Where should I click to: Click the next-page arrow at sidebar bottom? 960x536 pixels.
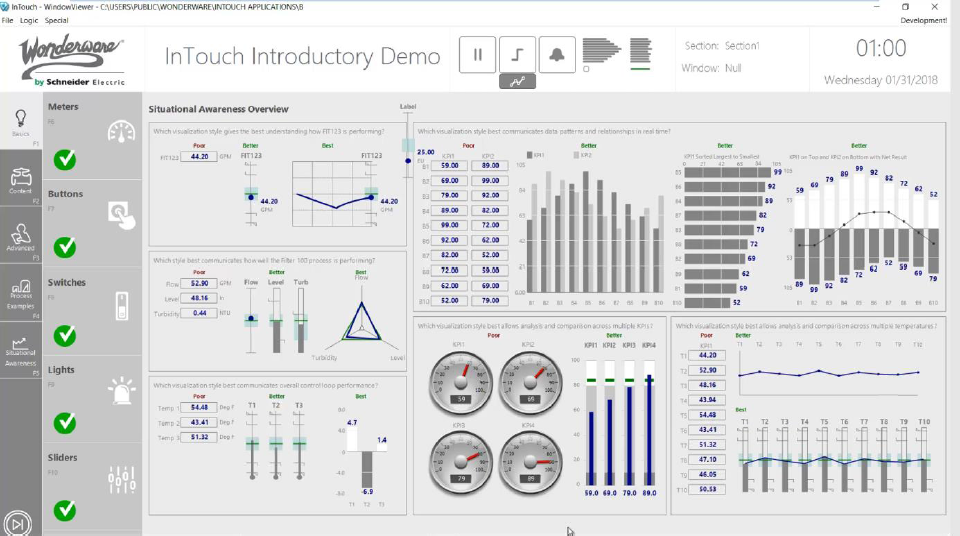tap(18, 523)
